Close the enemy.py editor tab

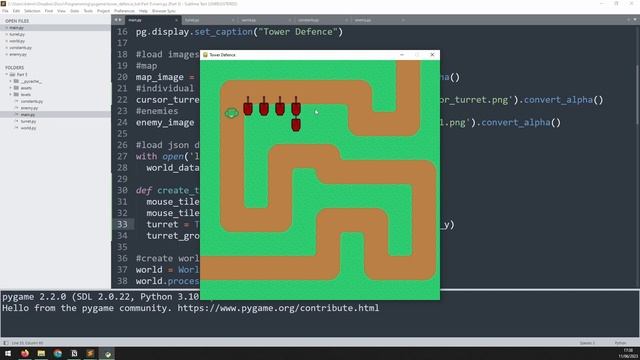tap(403, 20)
